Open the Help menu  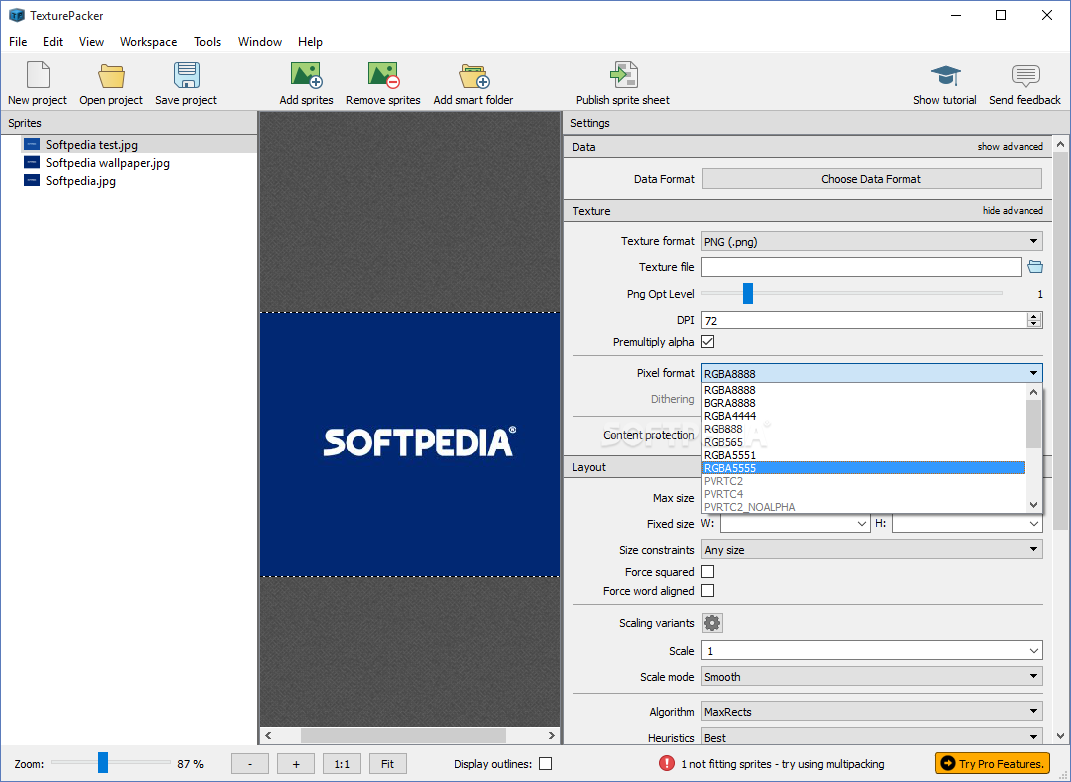pos(310,42)
